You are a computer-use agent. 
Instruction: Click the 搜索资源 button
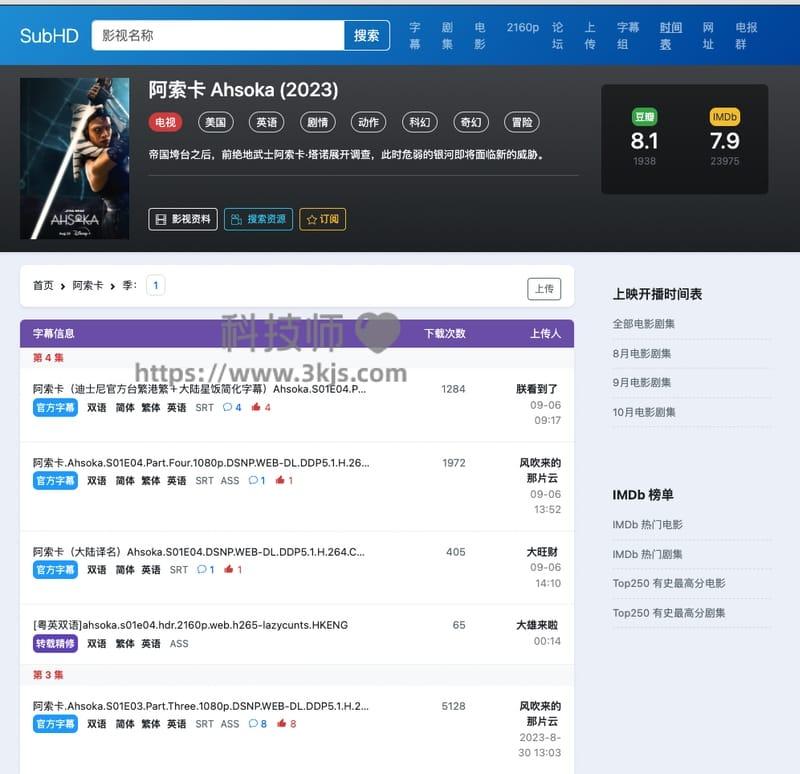click(258, 219)
